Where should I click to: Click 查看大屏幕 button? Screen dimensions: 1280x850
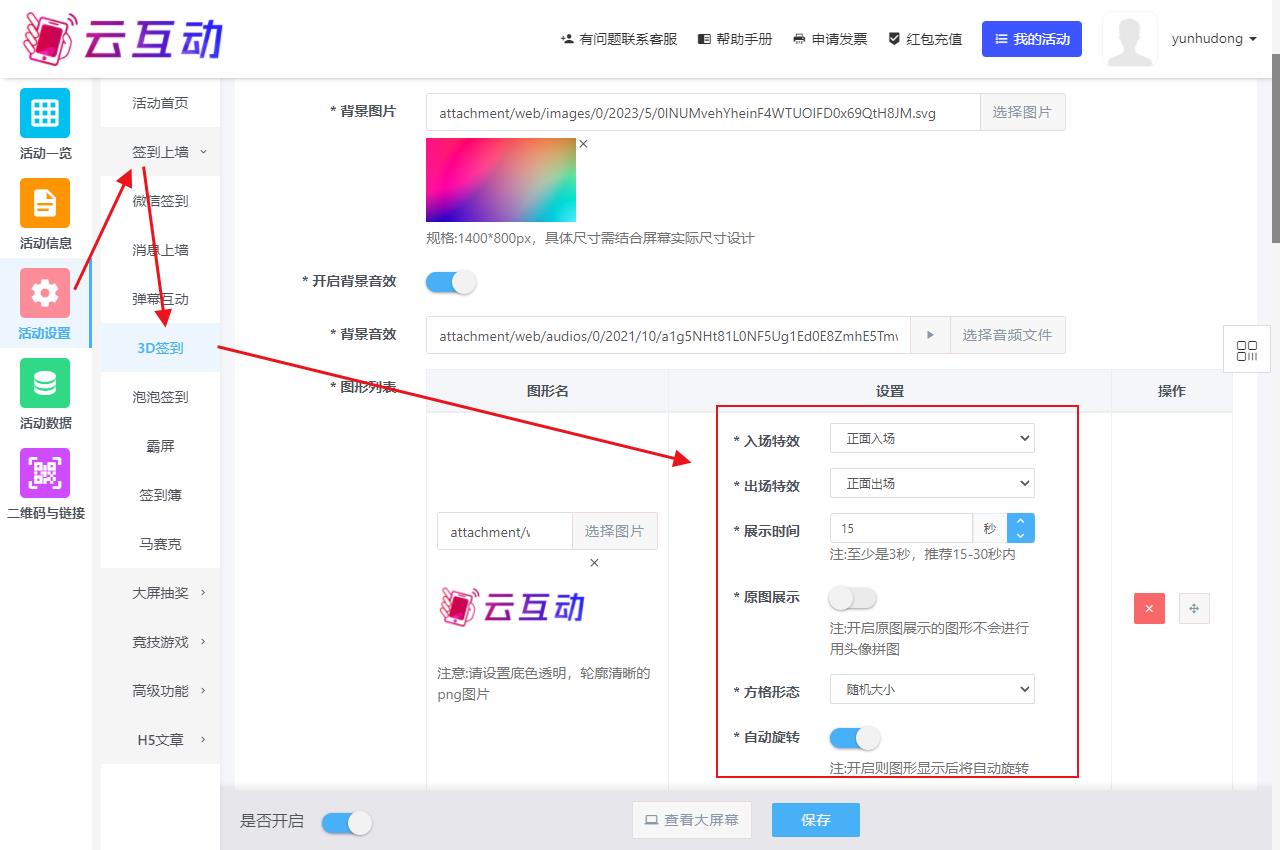point(692,820)
